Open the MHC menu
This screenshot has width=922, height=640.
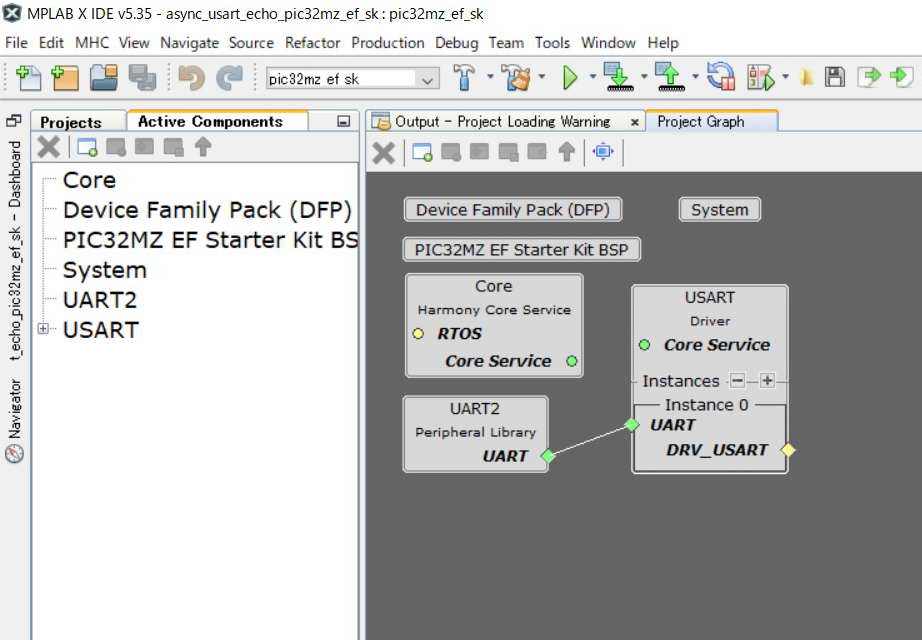pyautogui.click(x=92, y=42)
